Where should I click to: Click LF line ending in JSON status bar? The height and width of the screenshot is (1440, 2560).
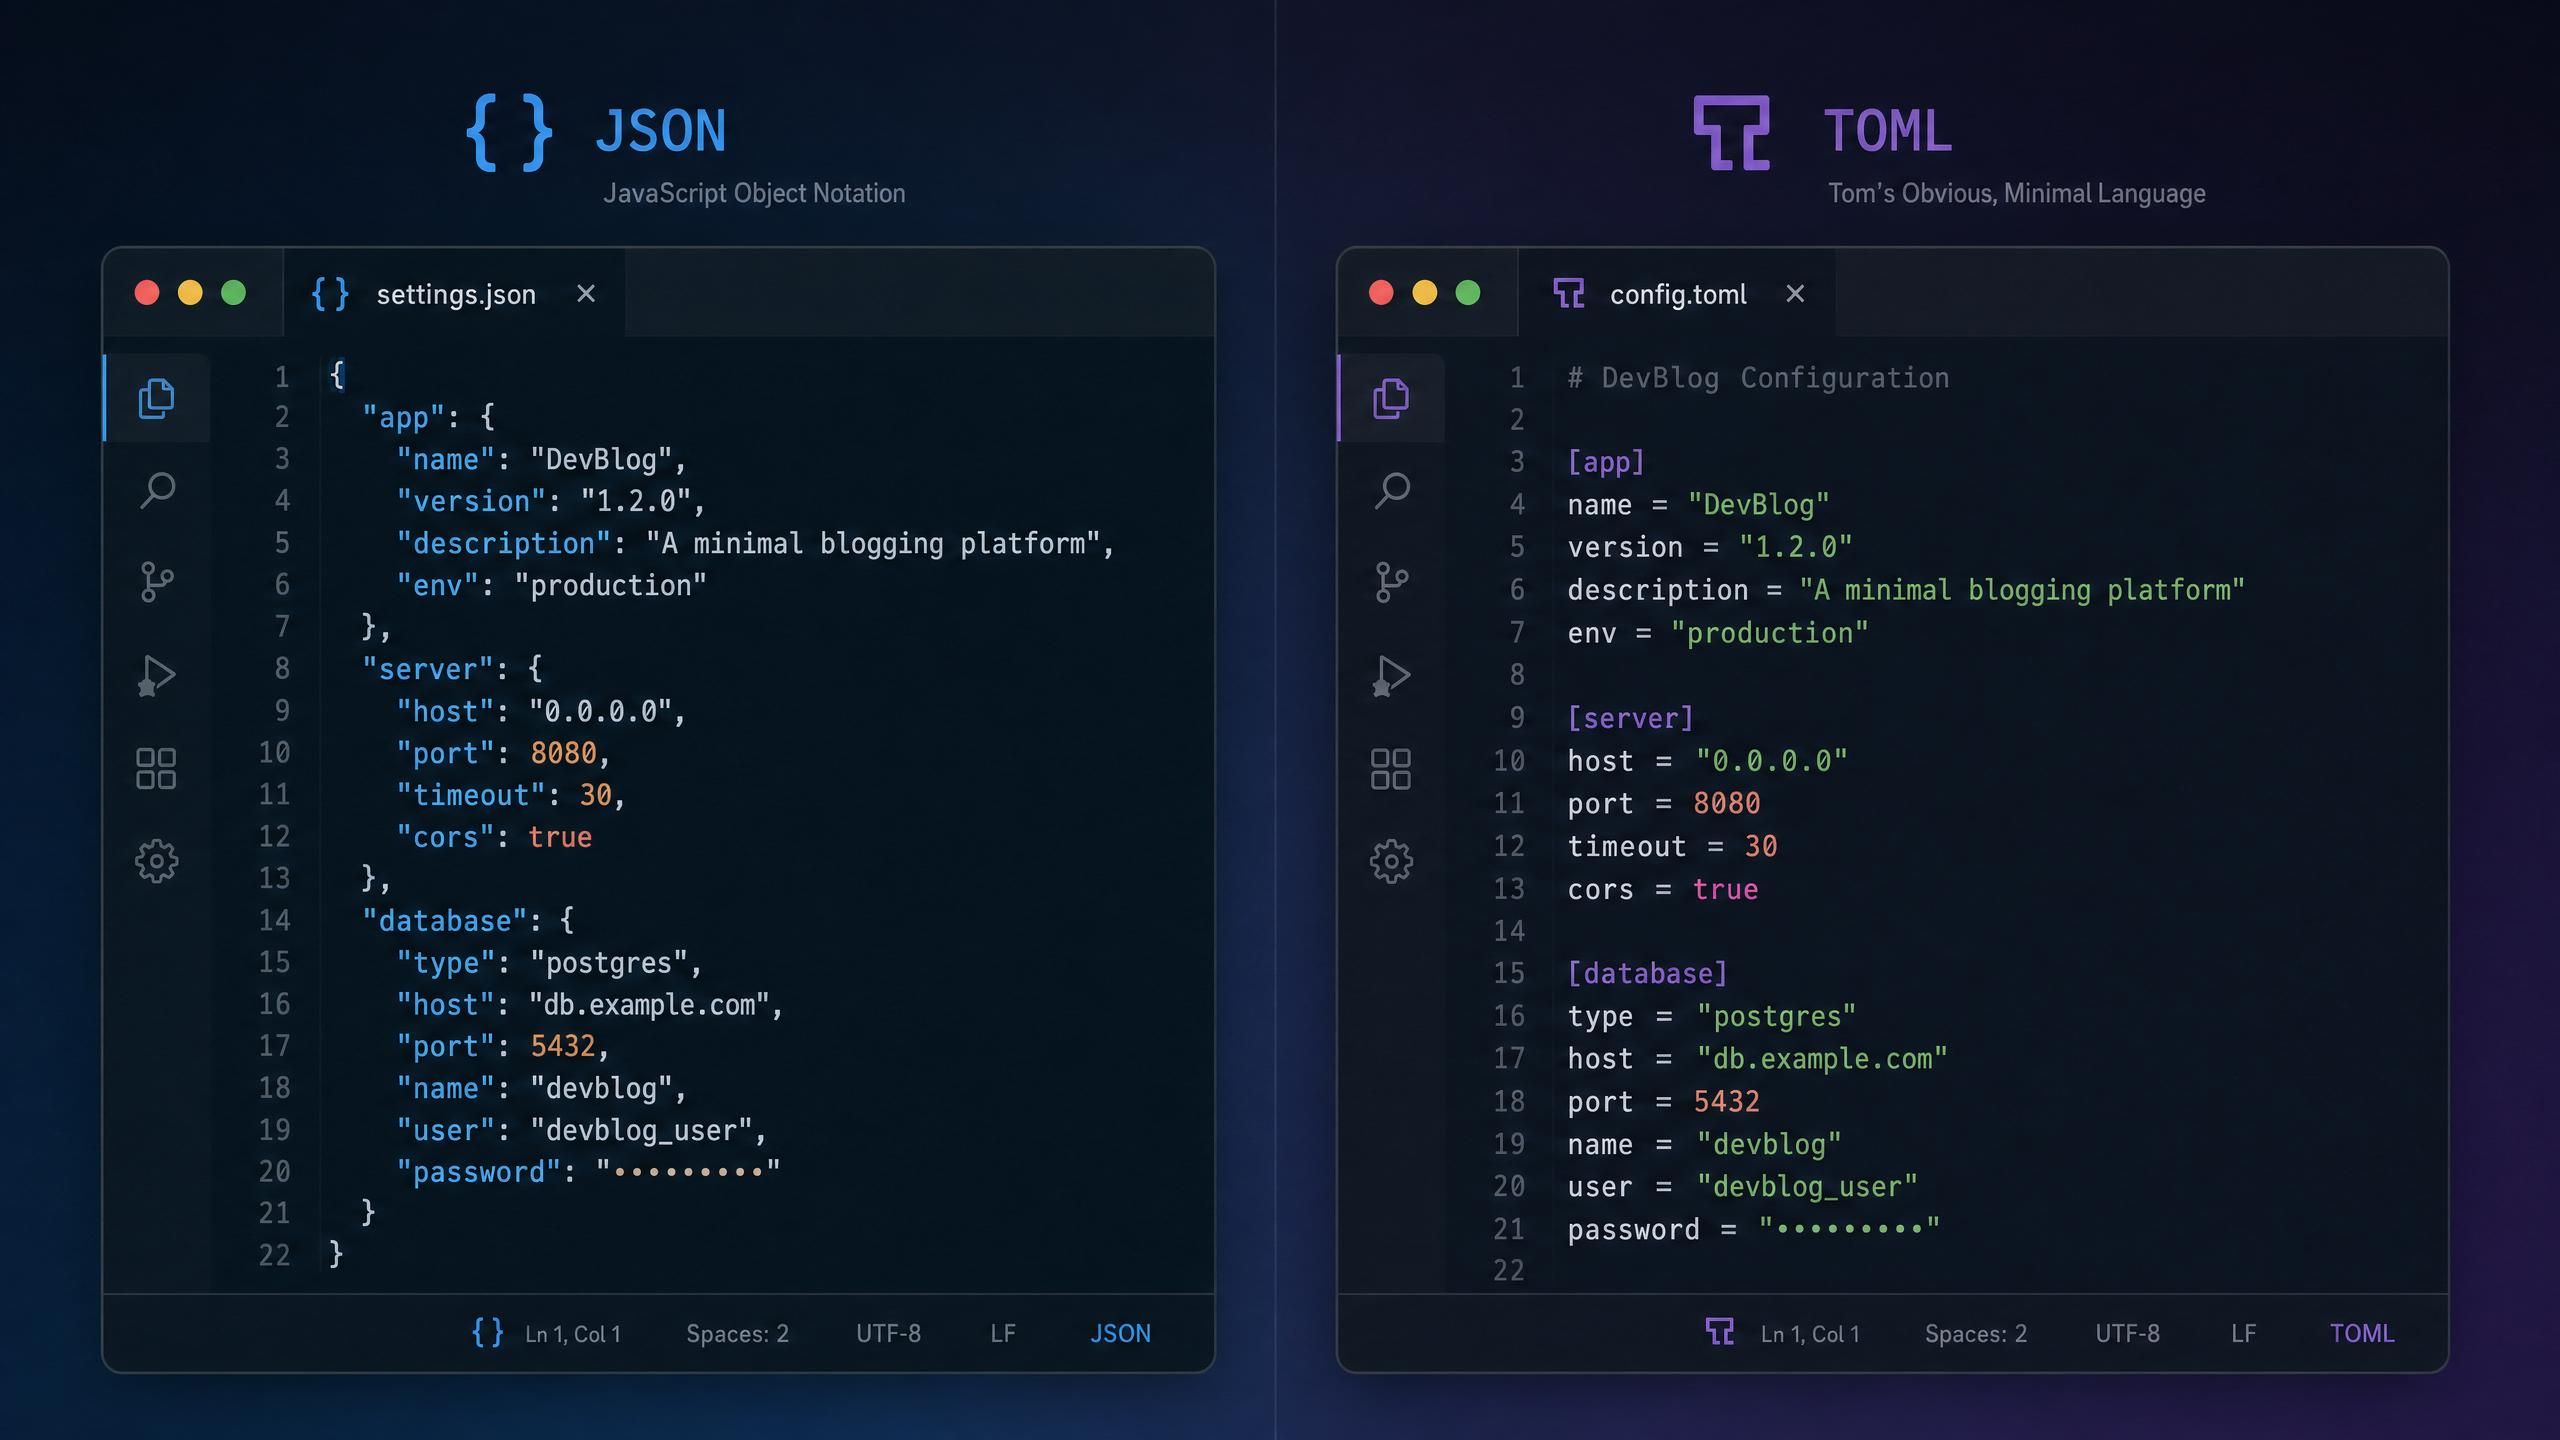point(1003,1334)
